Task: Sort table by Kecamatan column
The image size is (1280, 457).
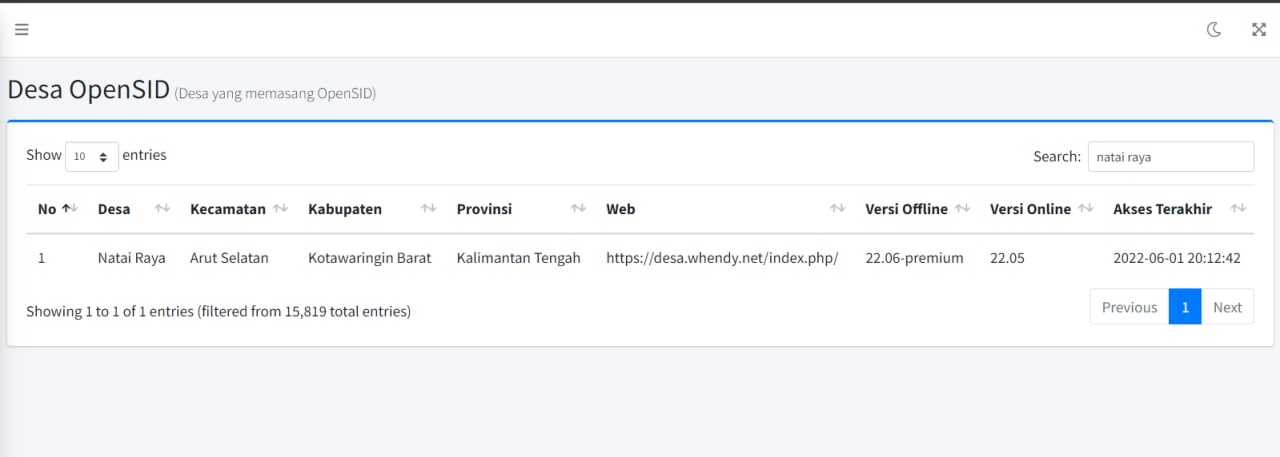Action: [237, 209]
